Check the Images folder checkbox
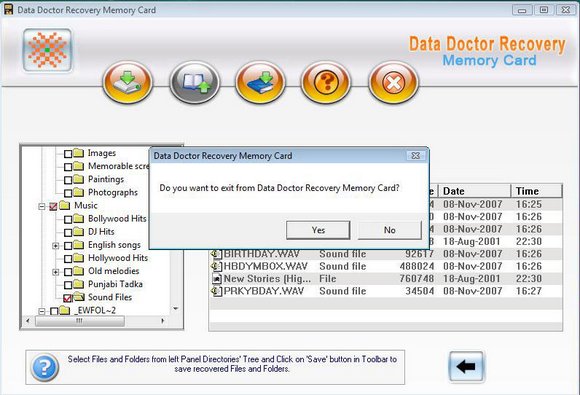This screenshot has height=395, width=580. click(68, 153)
